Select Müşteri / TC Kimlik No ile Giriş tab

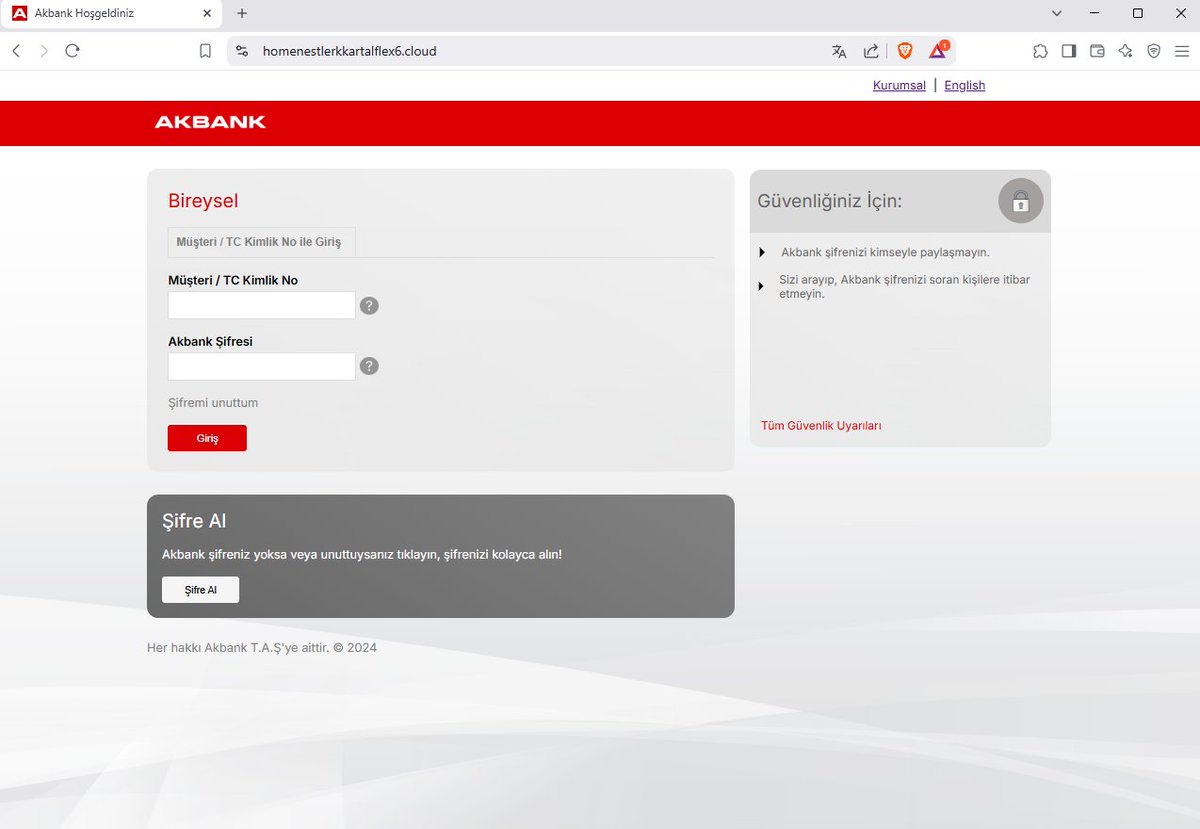pos(262,242)
